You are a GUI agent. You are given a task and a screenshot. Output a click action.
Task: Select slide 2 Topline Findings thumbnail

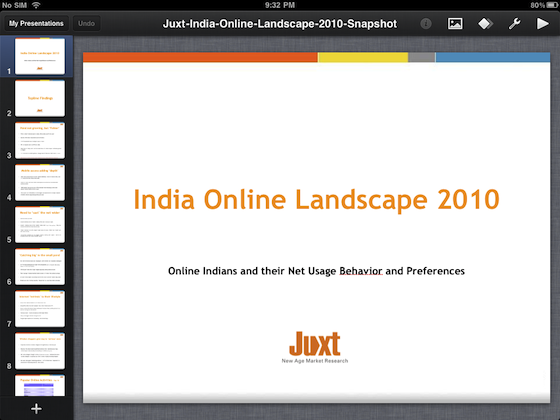point(40,98)
